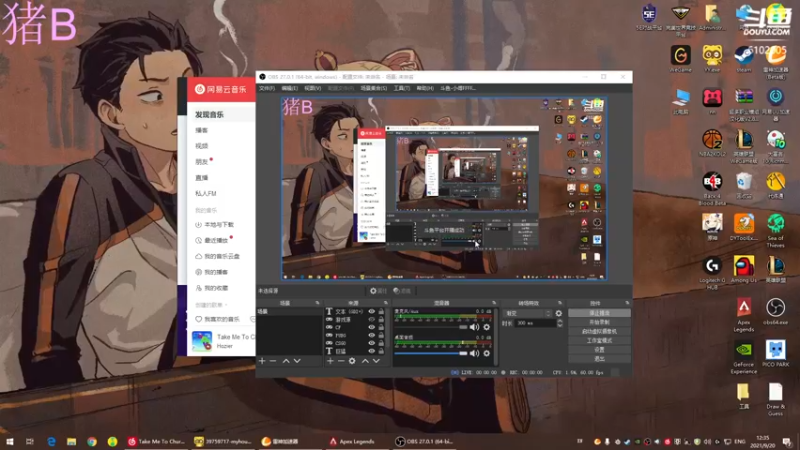Image resolution: width=800 pixels, height=450 pixels.
Task: Open the scene transition properties gear
Action: (559, 313)
